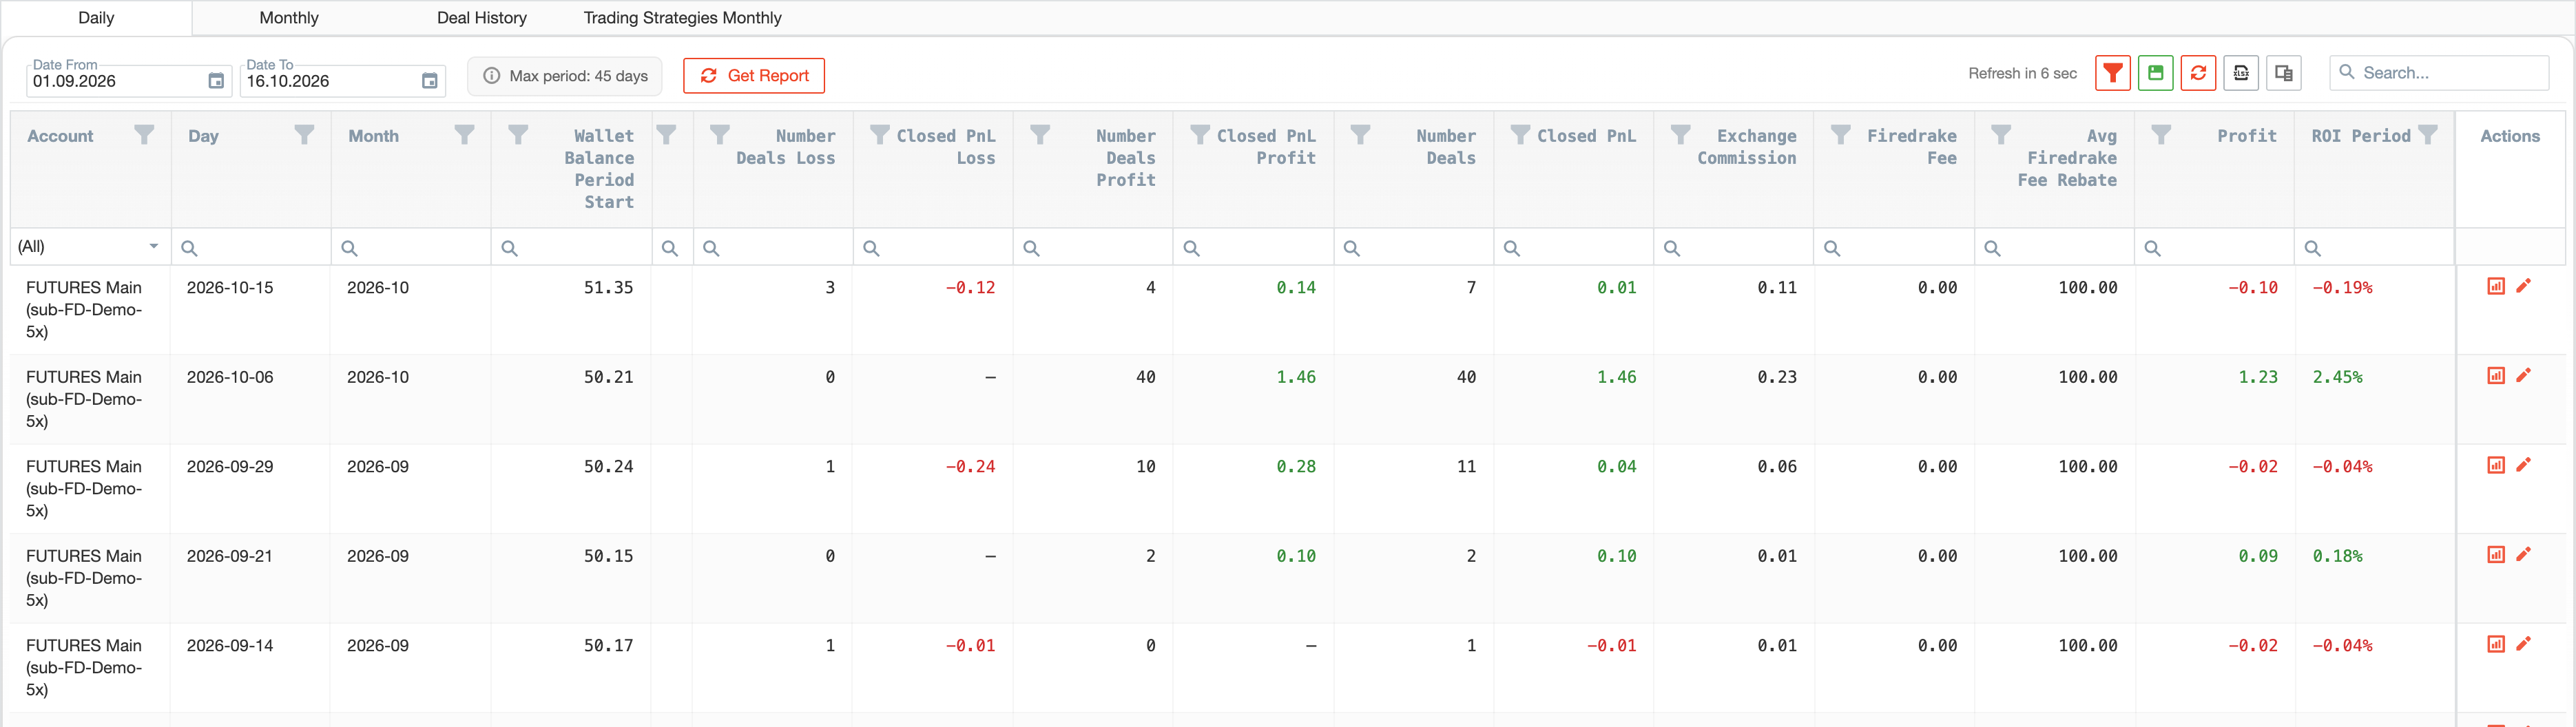Open the Date From calendar picker
This screenshot has width=2576, height=727.
point(216,81)
